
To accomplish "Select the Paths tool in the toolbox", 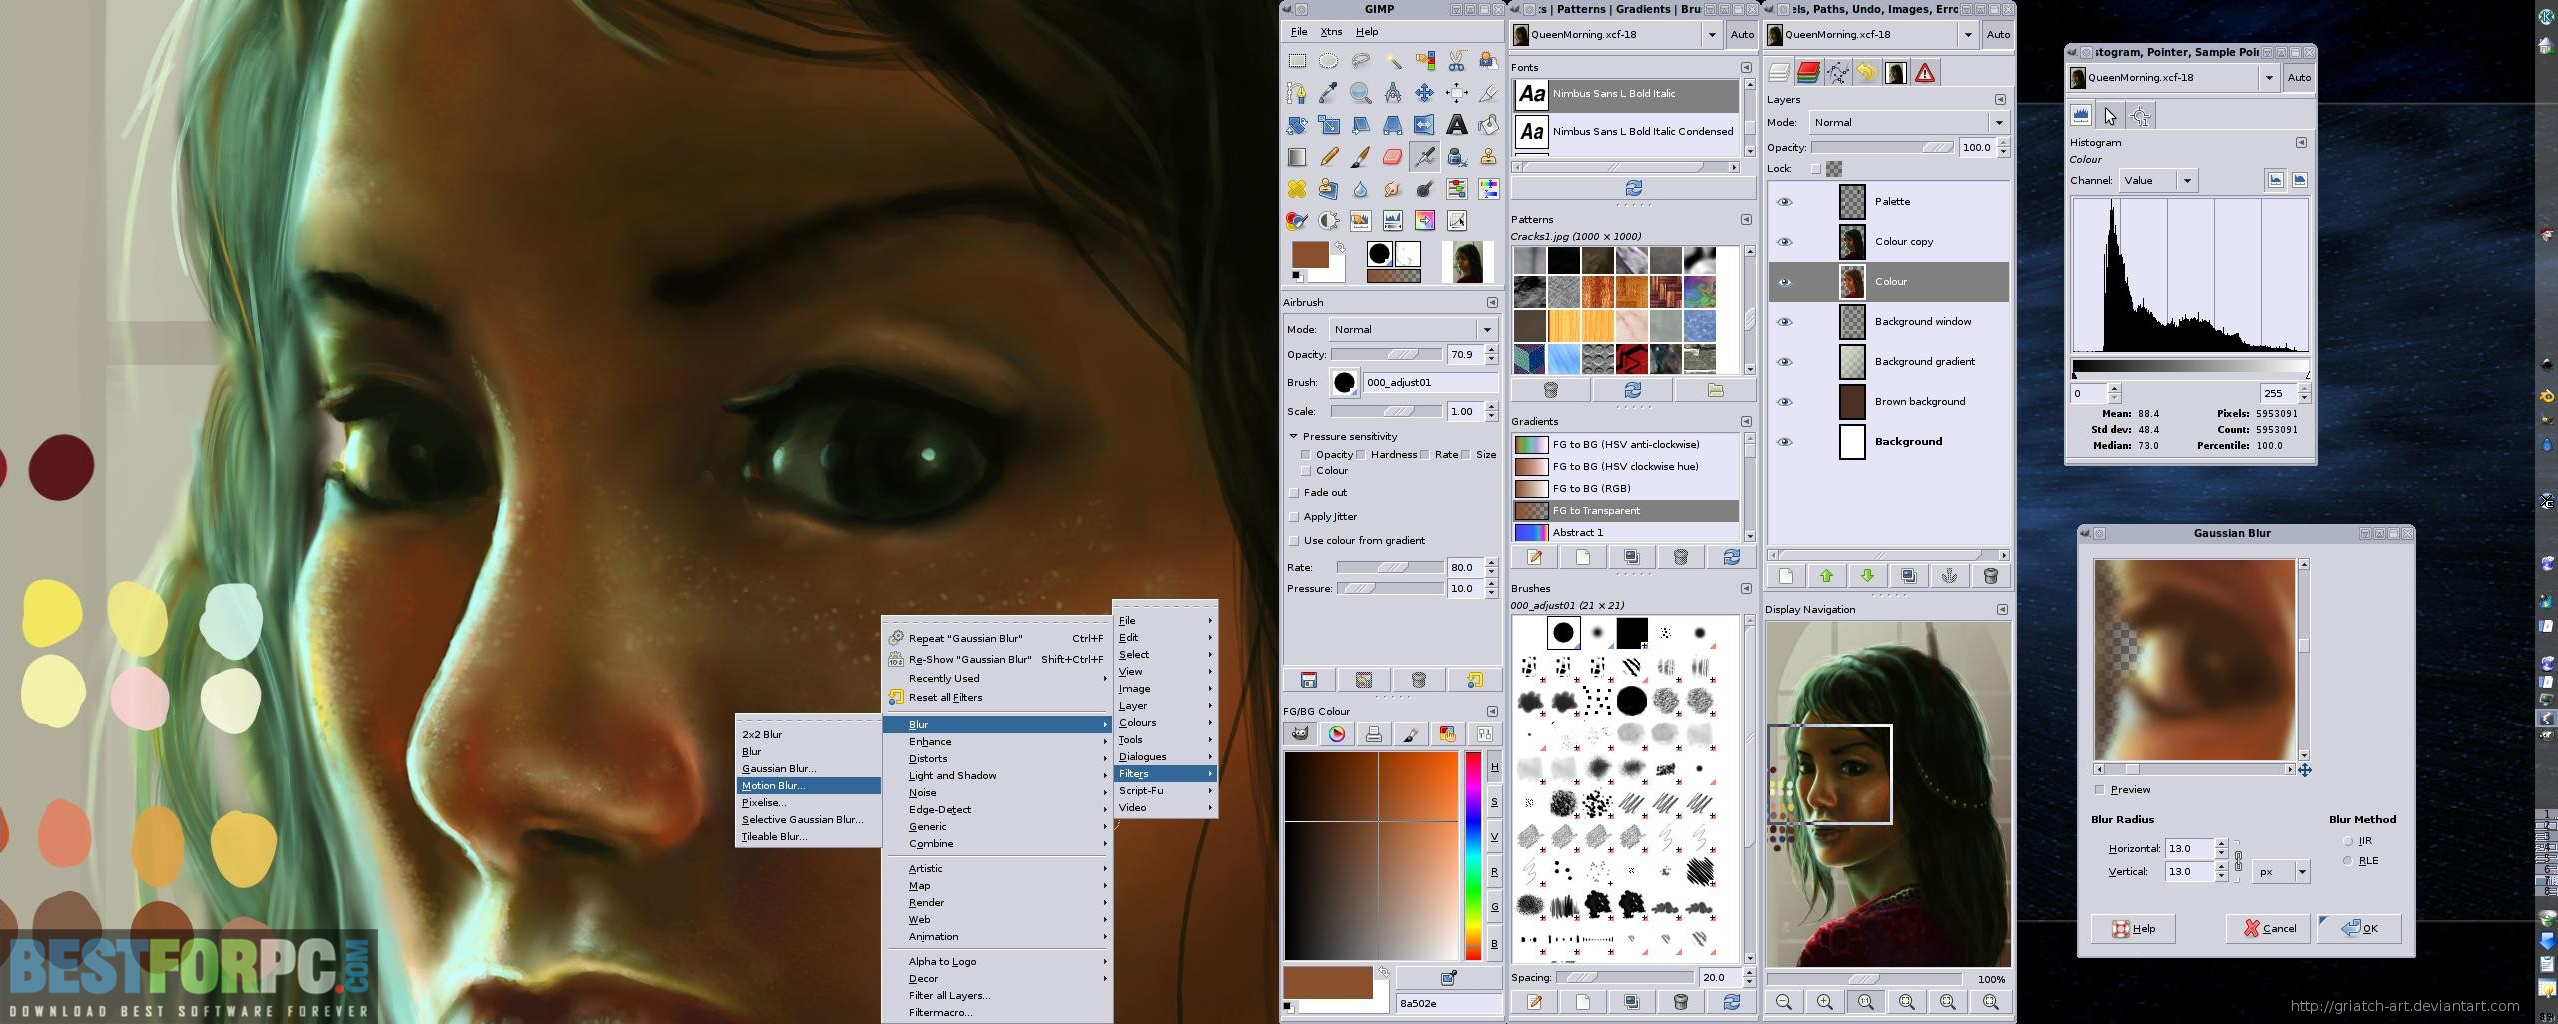I will click(1297, 93).
